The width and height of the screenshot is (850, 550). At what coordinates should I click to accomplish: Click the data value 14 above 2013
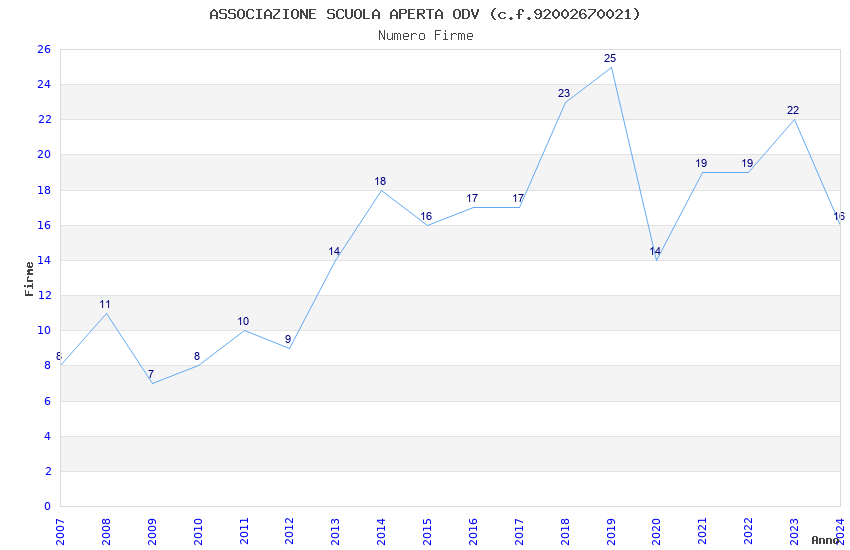click(x=334, y=251)
